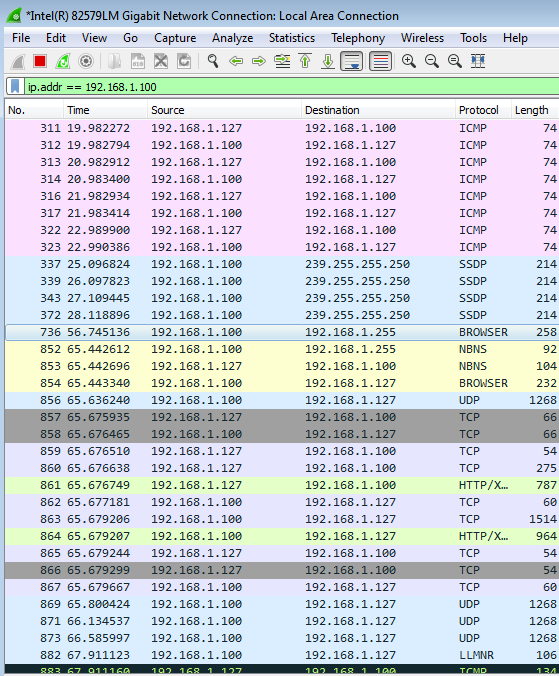
Task: Click the find packet magnifier icon
Action: coord(213,61)
